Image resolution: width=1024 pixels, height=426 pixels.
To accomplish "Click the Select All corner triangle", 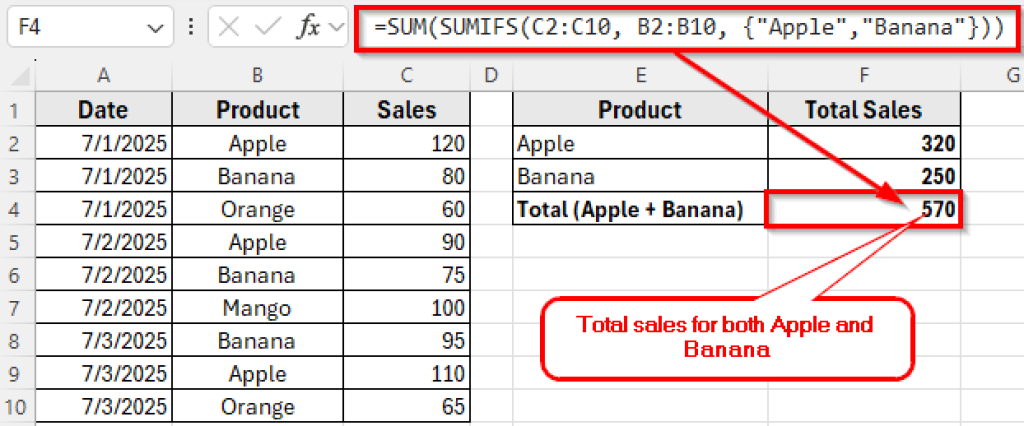I will 22,75.
